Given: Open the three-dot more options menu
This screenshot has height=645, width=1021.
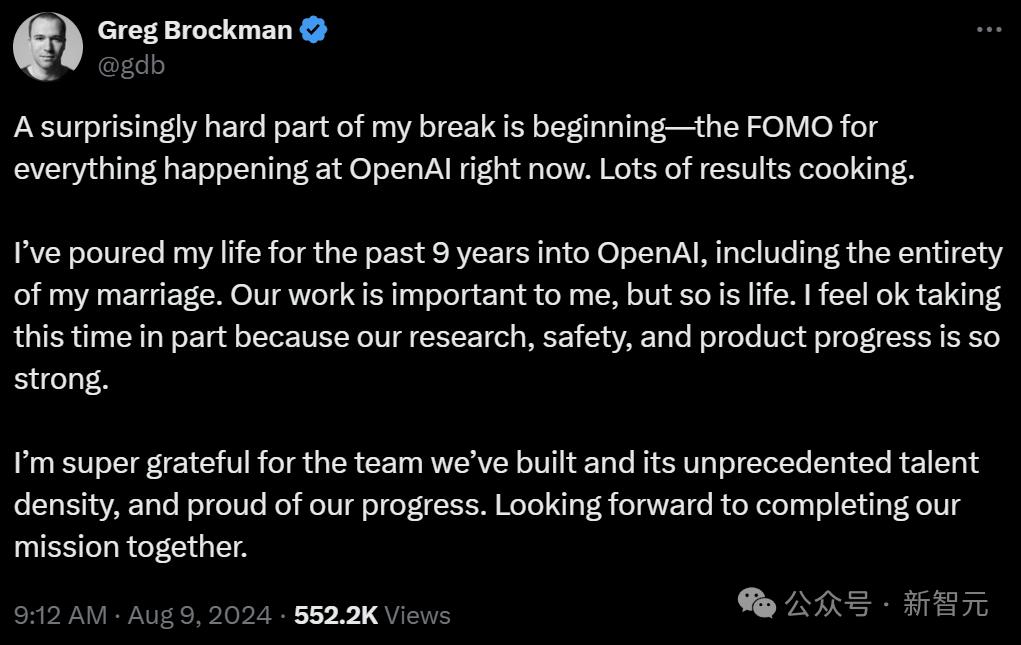Looking at the screenshot, I should [x=988, y=30].
